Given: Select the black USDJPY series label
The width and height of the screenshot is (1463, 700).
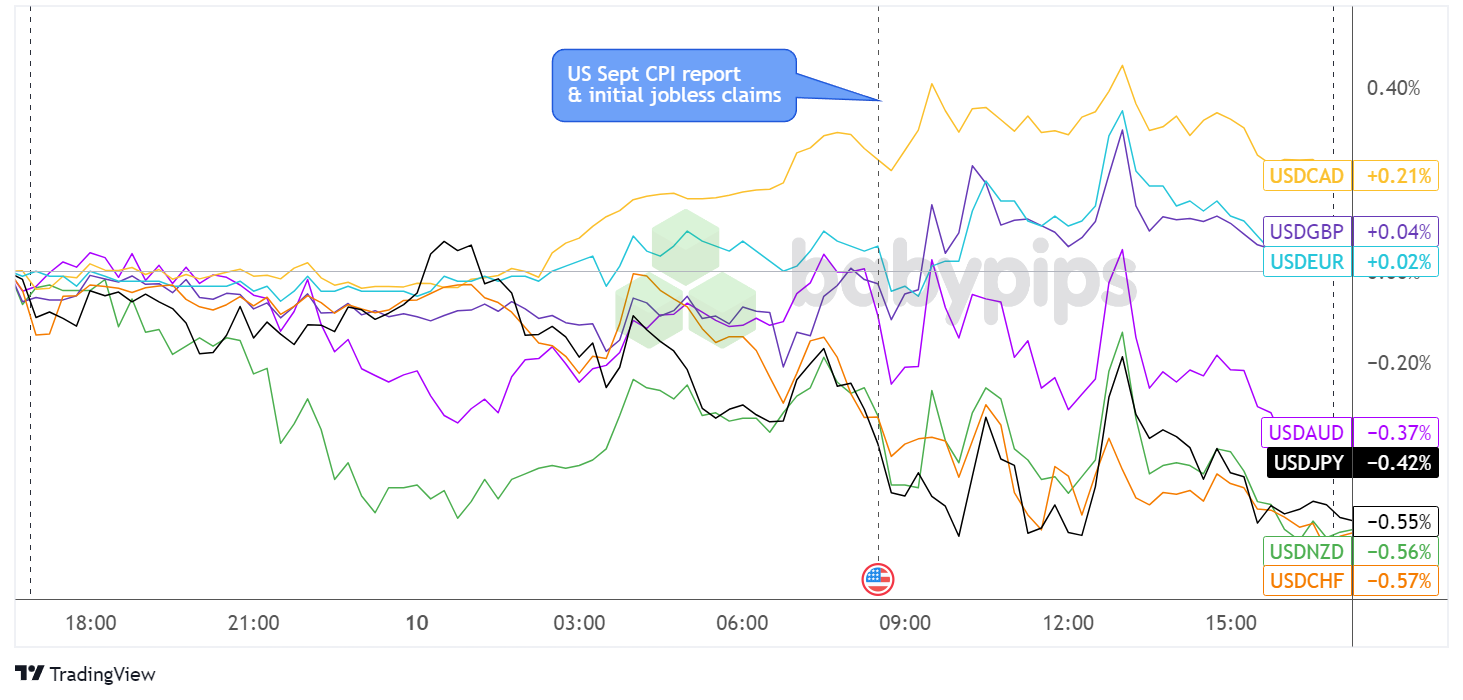Looking at the screenshot, I should [x=1307, y=463].
